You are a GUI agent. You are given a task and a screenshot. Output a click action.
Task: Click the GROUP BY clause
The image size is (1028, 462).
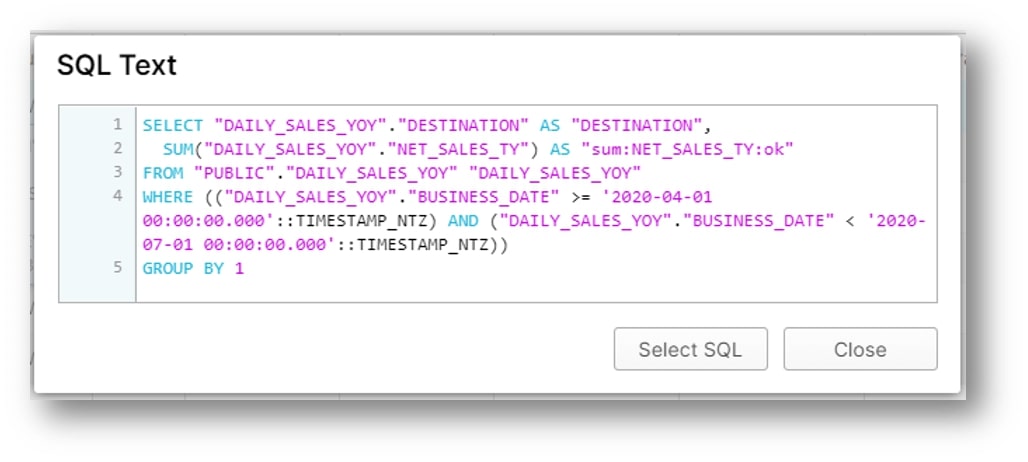[184, 268]
